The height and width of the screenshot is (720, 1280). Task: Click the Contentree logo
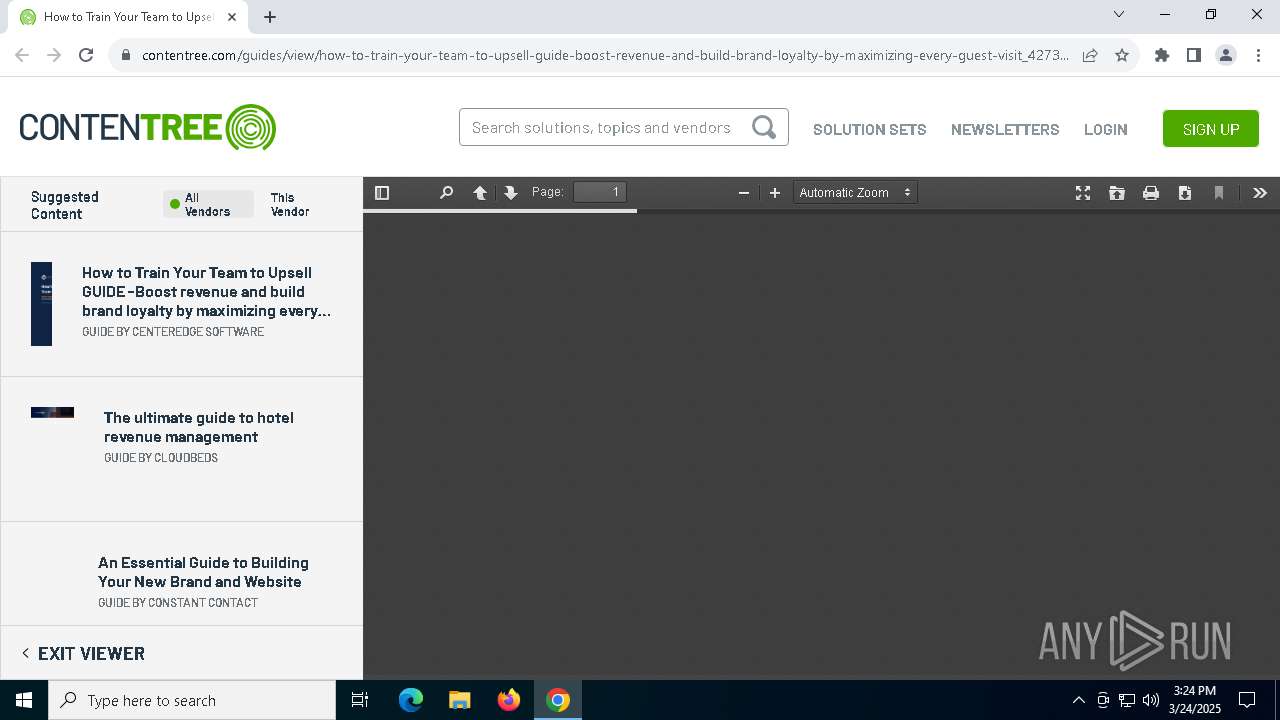148,128
